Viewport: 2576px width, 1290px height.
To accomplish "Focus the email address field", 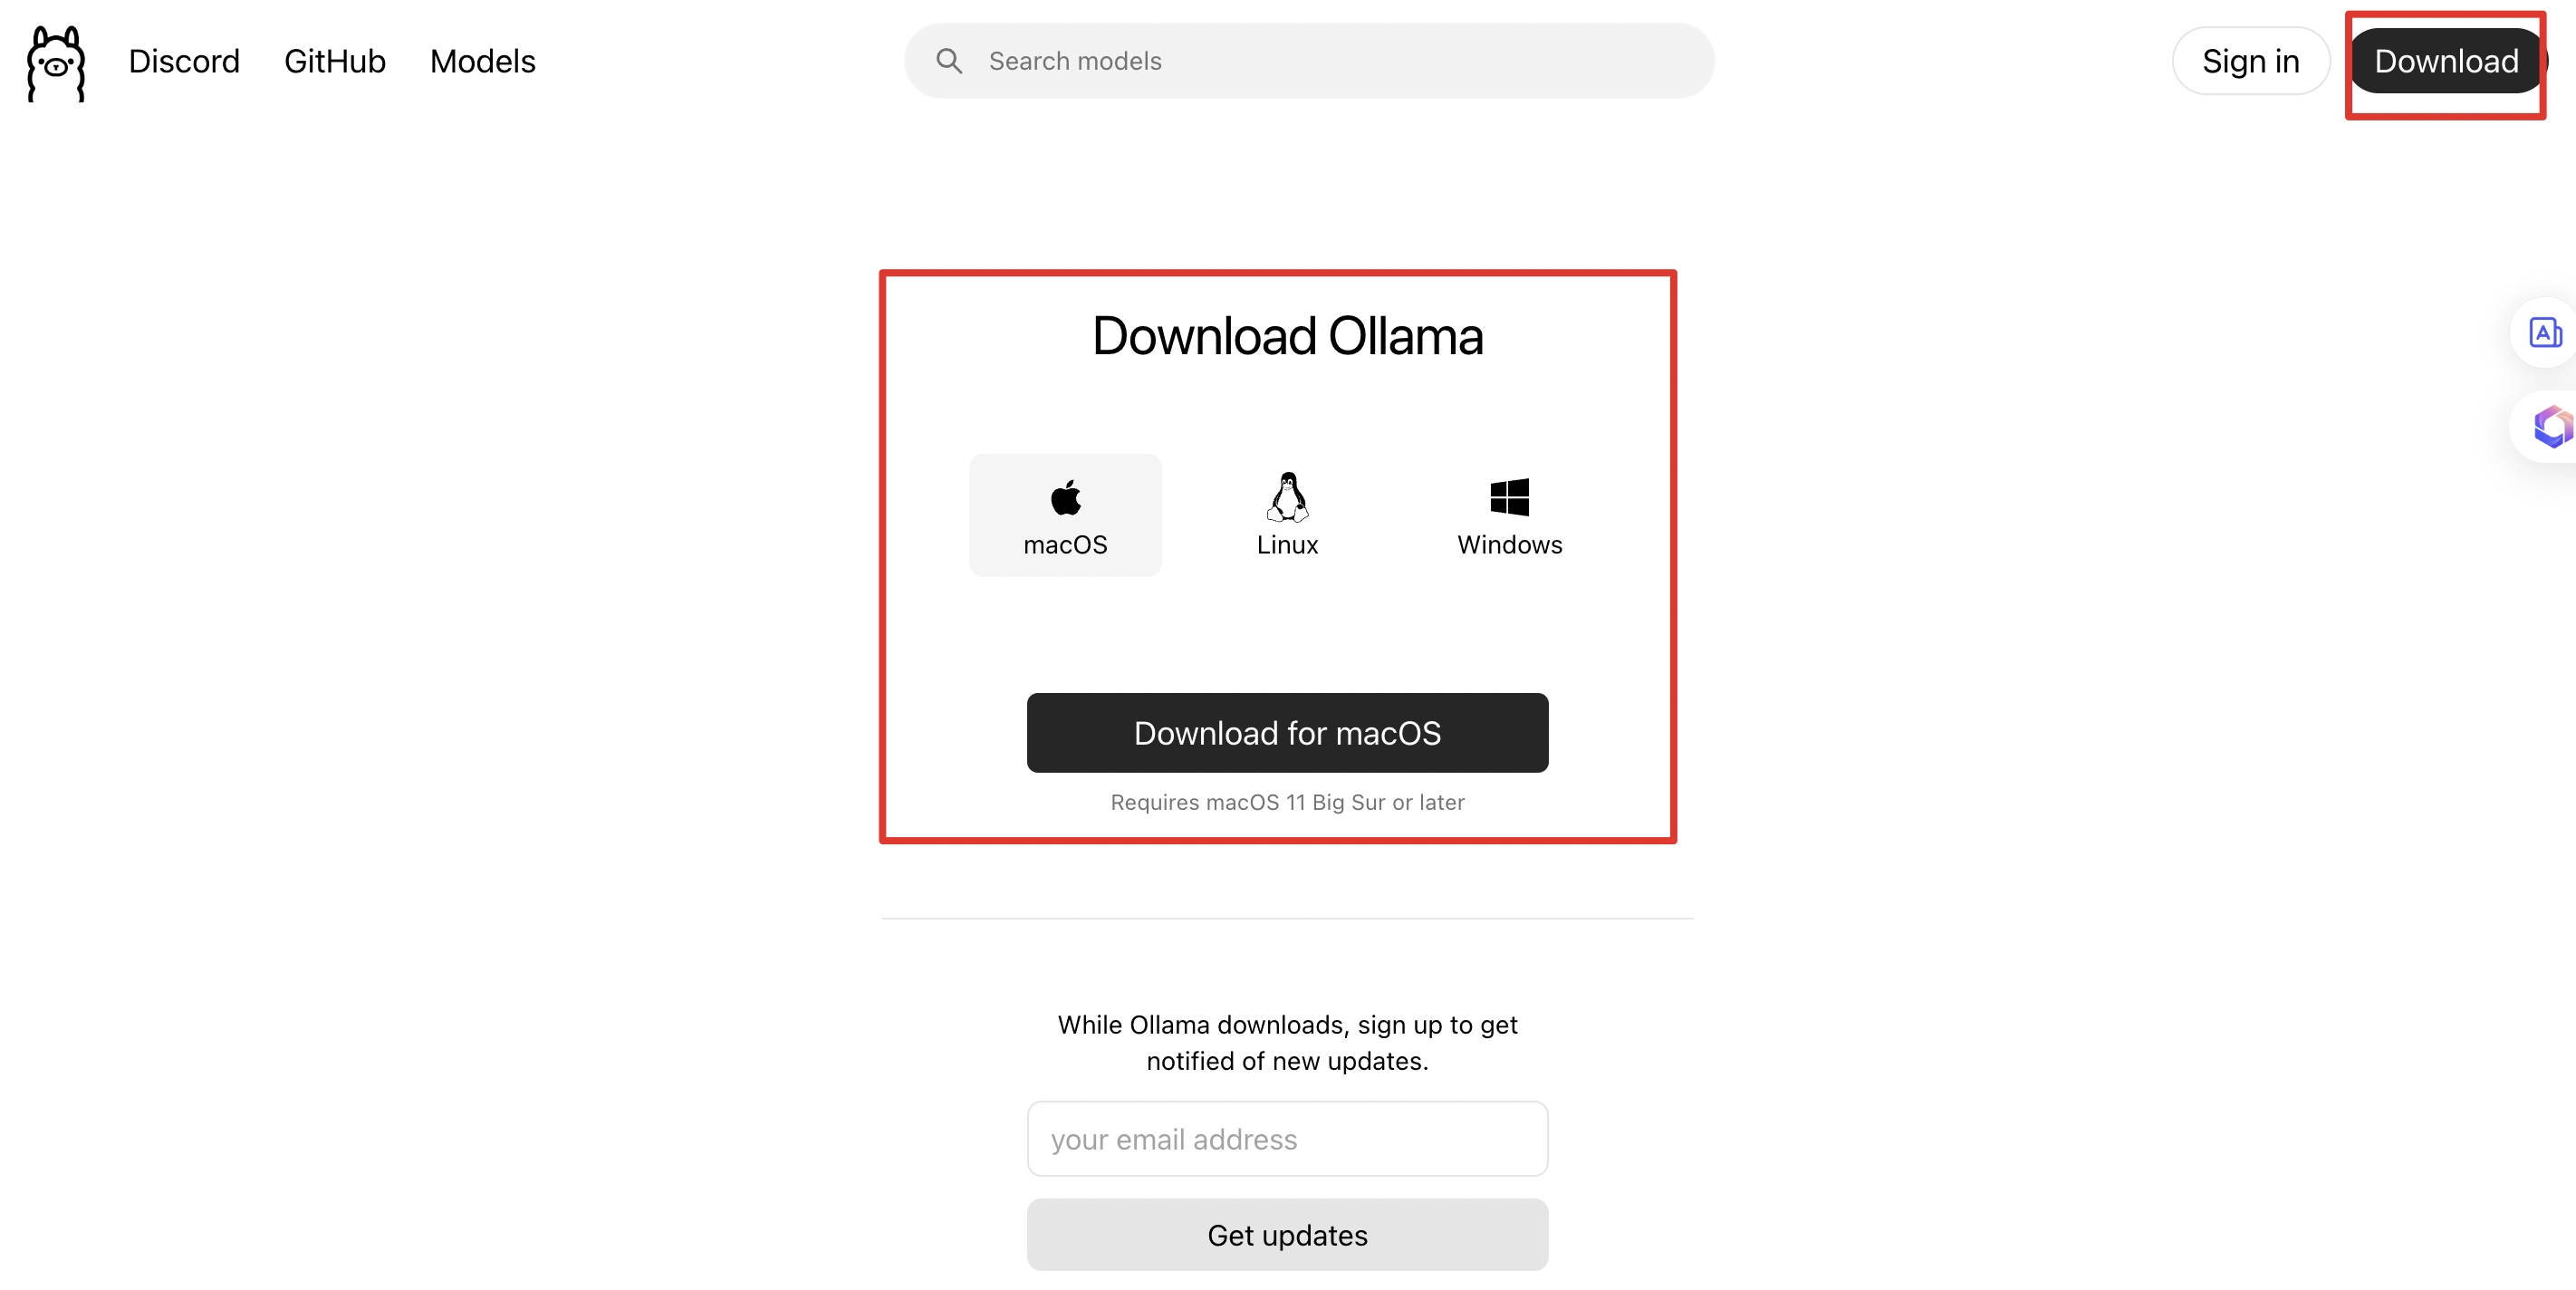I will 1287,1139.
